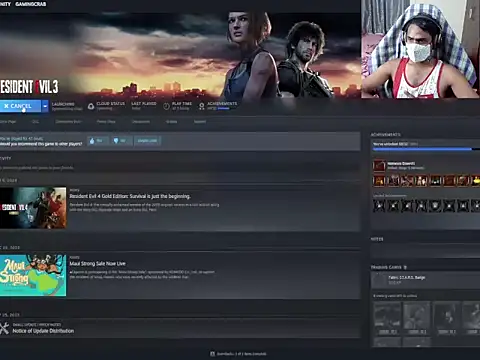Open the Maui Strong Sale Now Live article
The image size is (480, 360).
tap(97, 264)
